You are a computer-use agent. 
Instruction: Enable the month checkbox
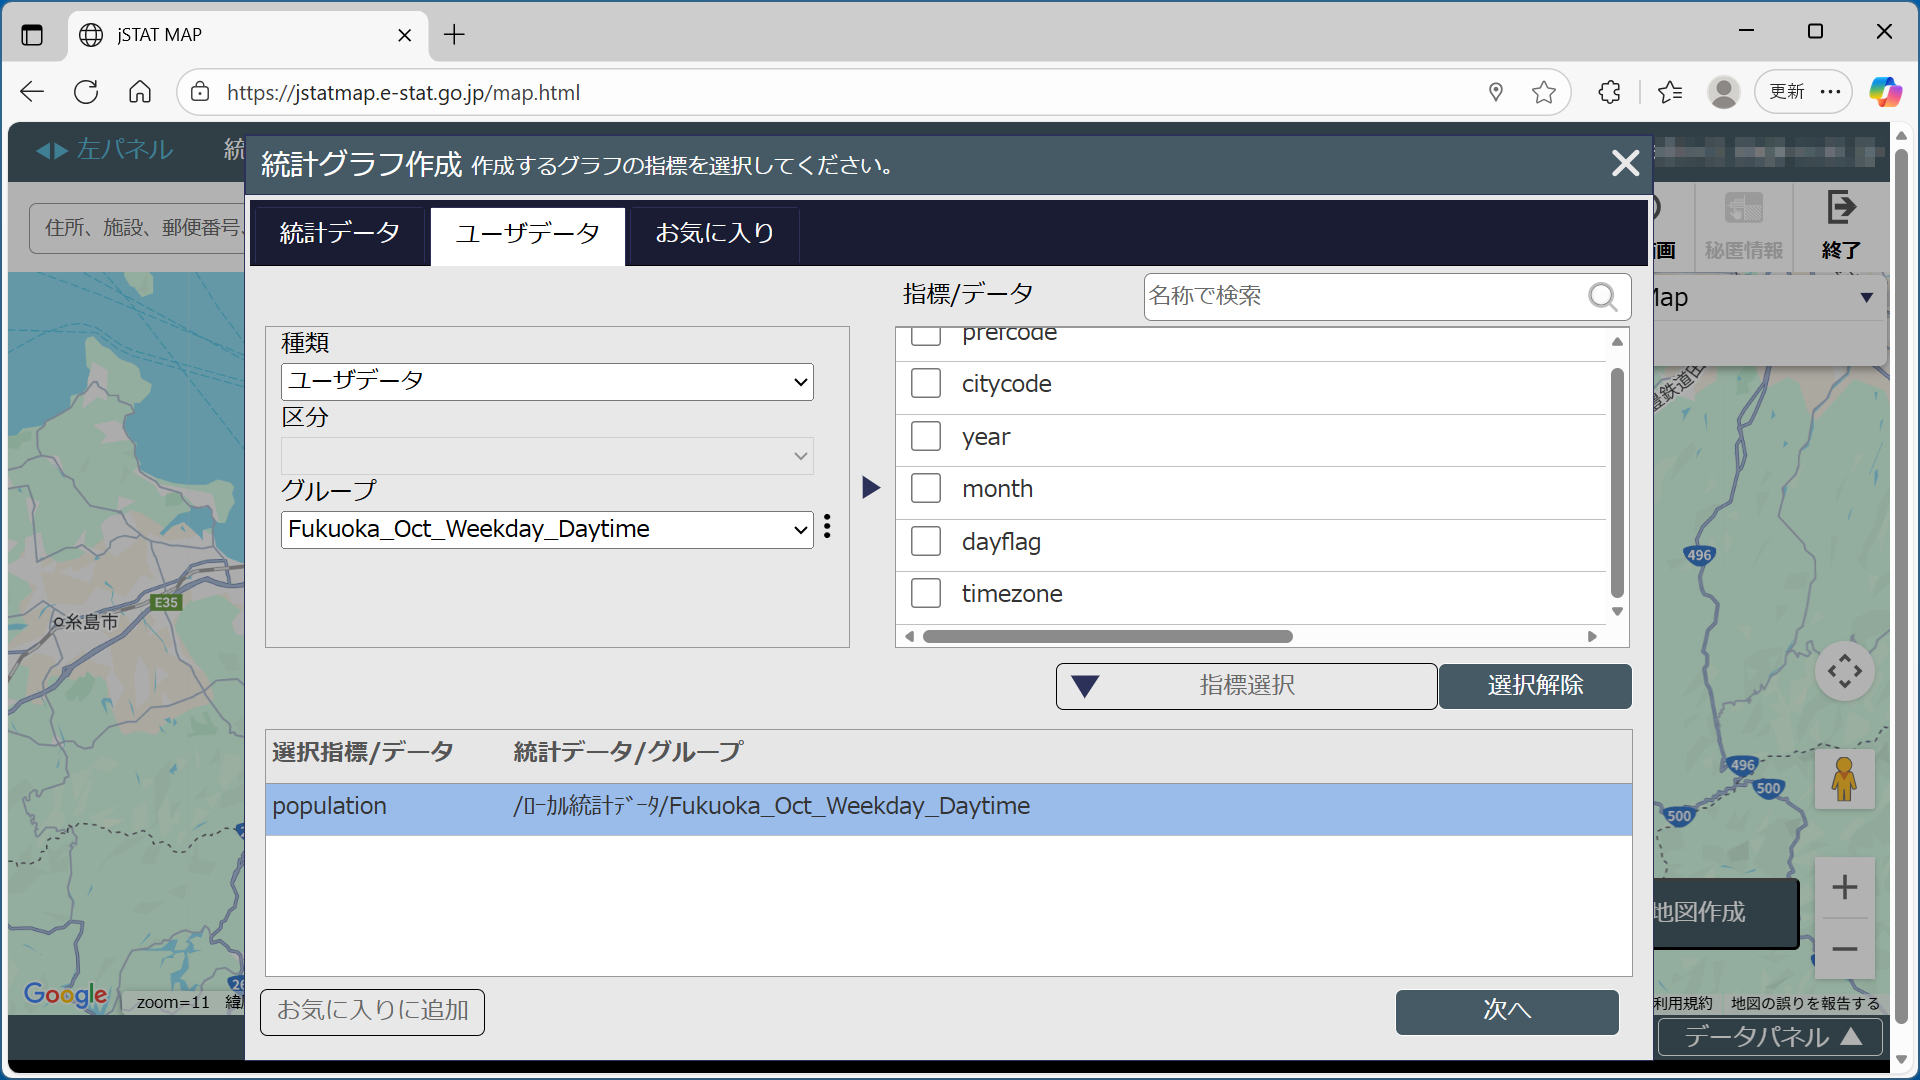click(926, 489)
